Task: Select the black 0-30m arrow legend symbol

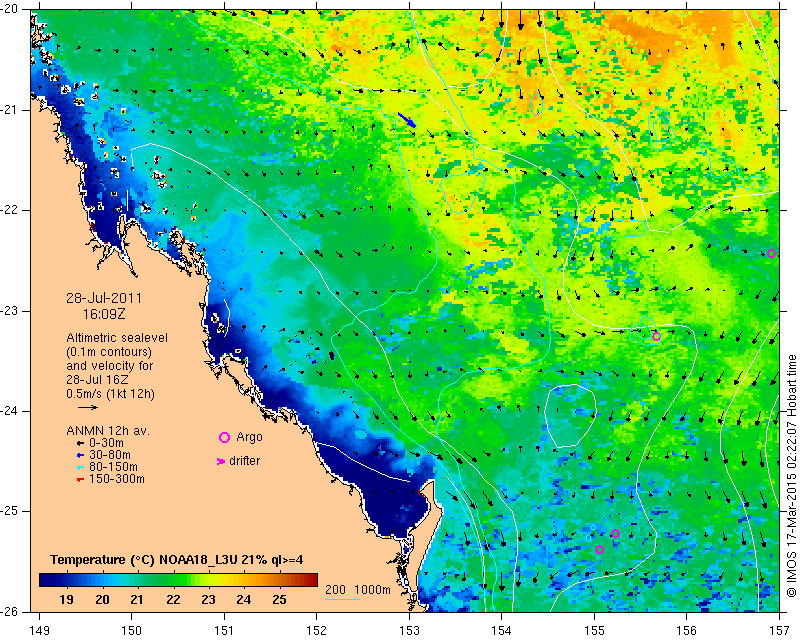Action: point(80,444)
